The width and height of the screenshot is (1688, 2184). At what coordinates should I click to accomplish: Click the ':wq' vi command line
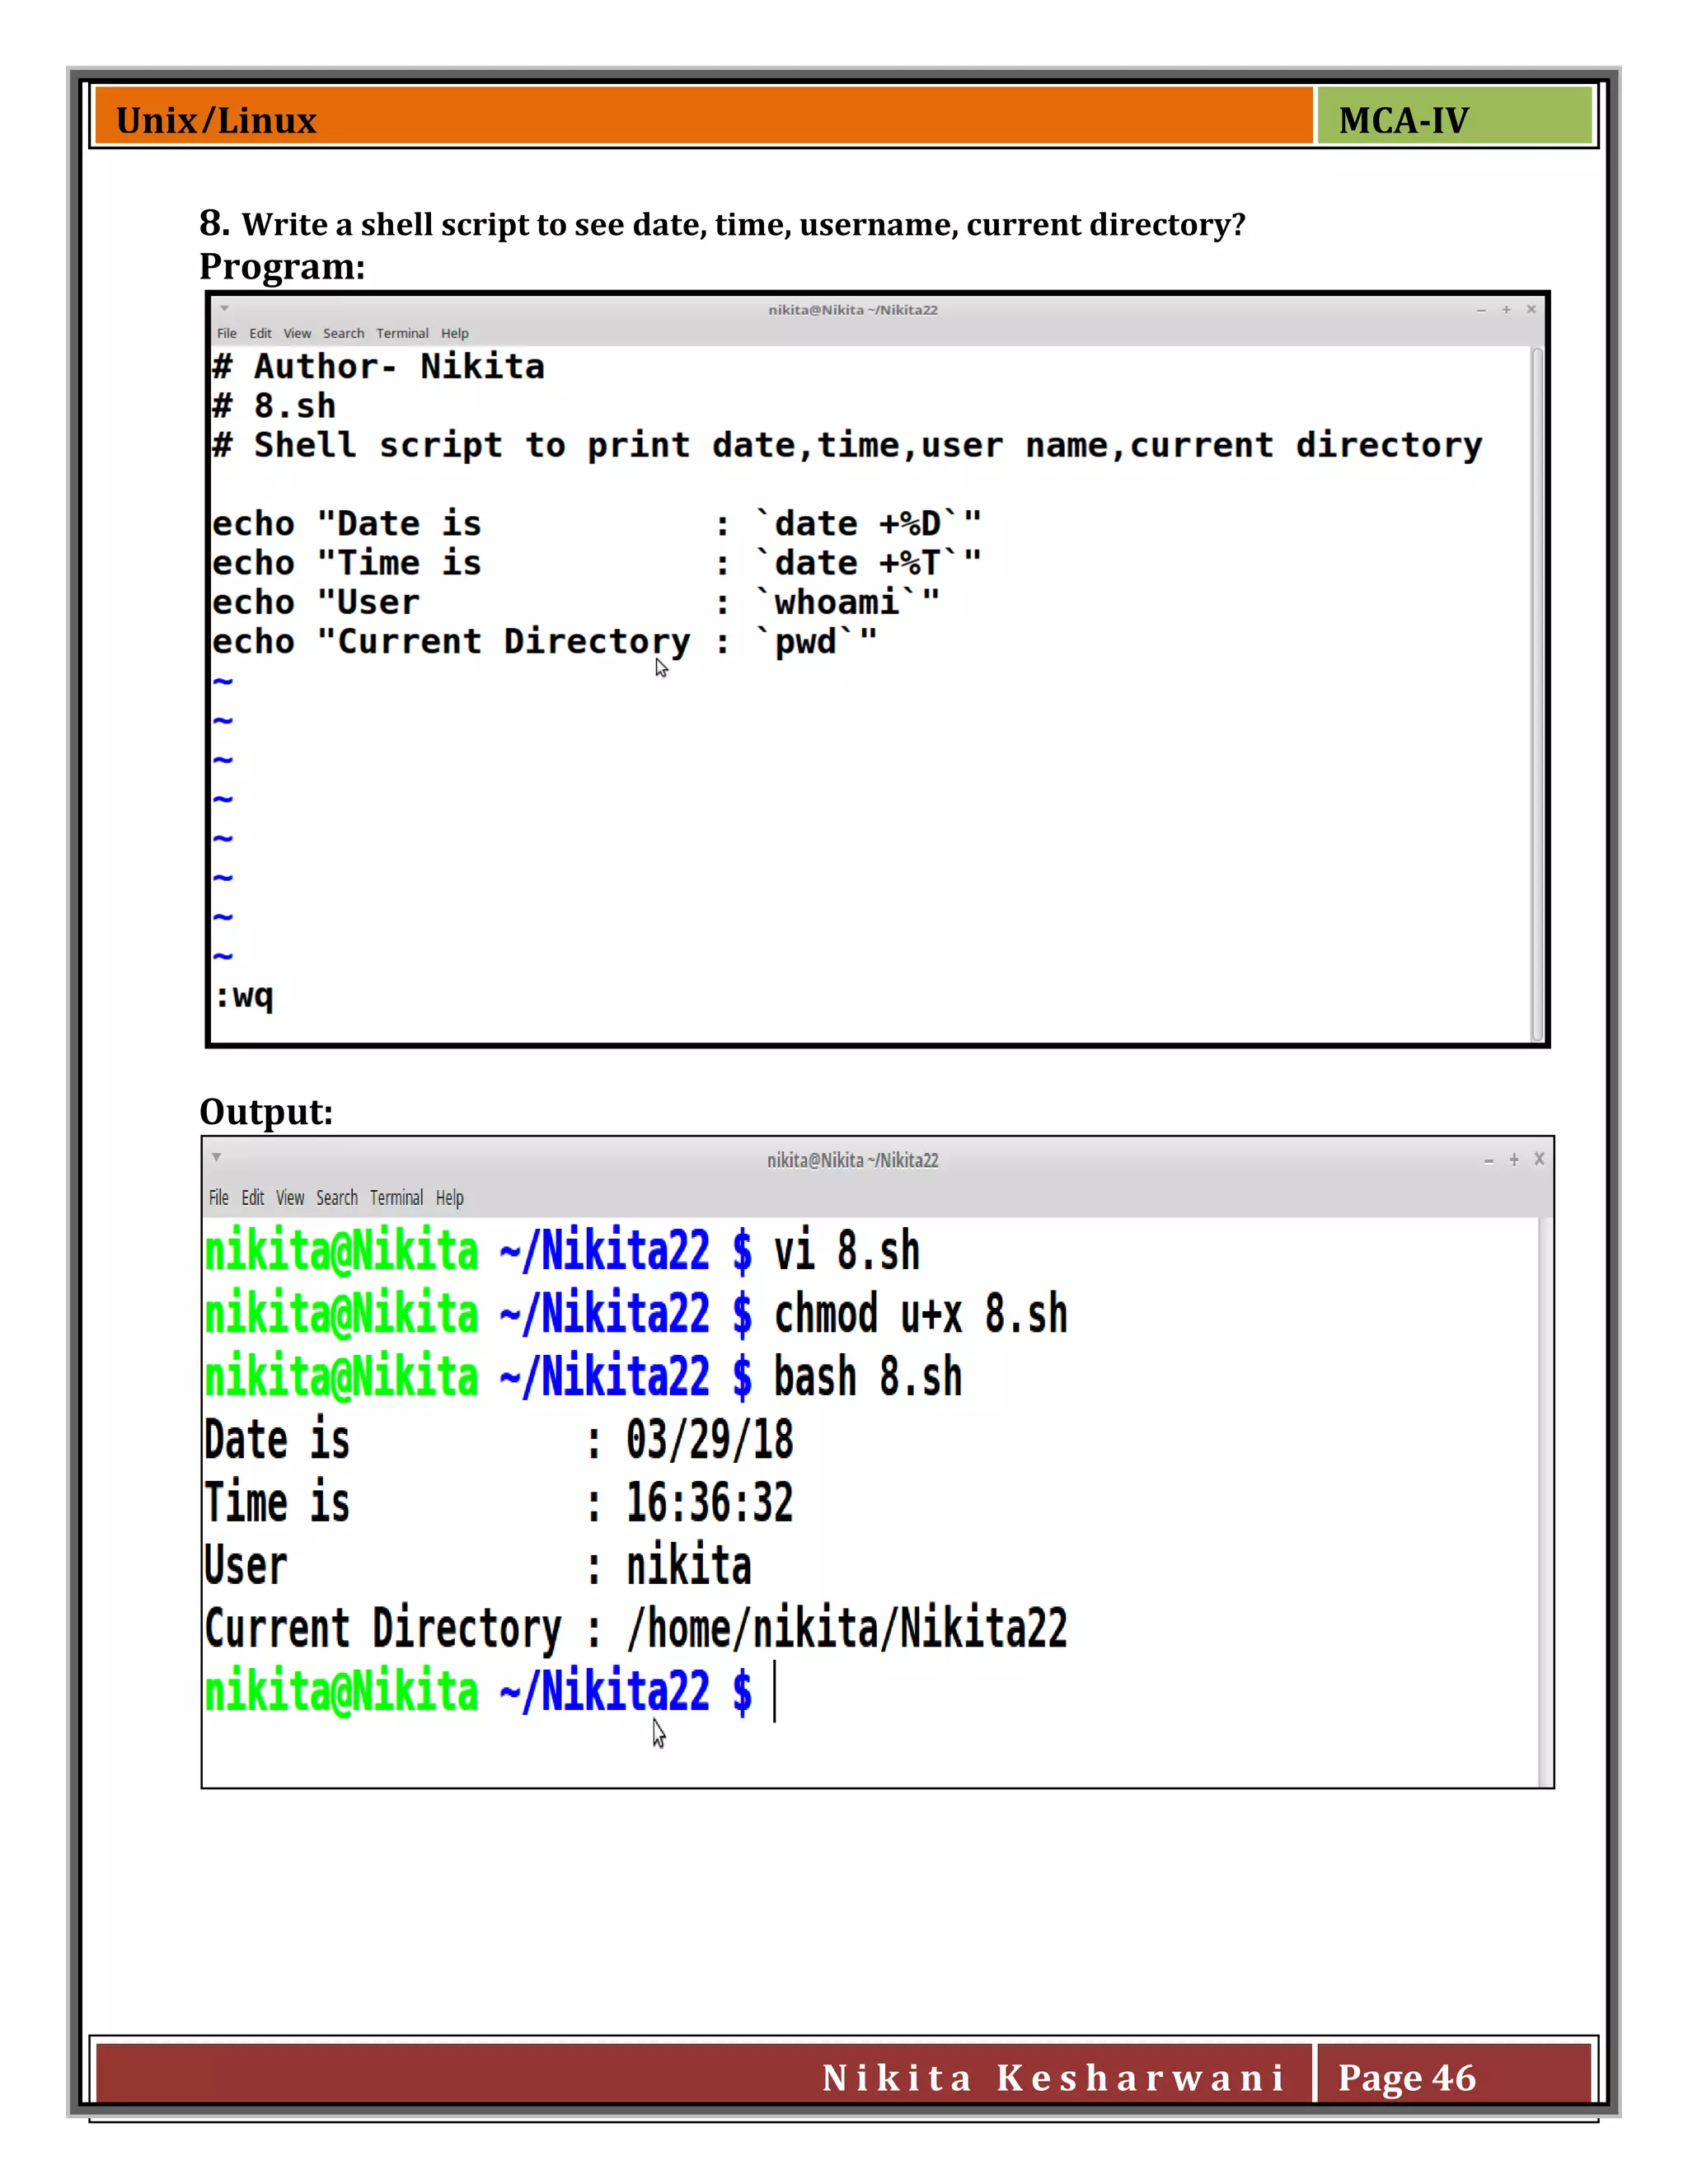[x=244, y=997]
